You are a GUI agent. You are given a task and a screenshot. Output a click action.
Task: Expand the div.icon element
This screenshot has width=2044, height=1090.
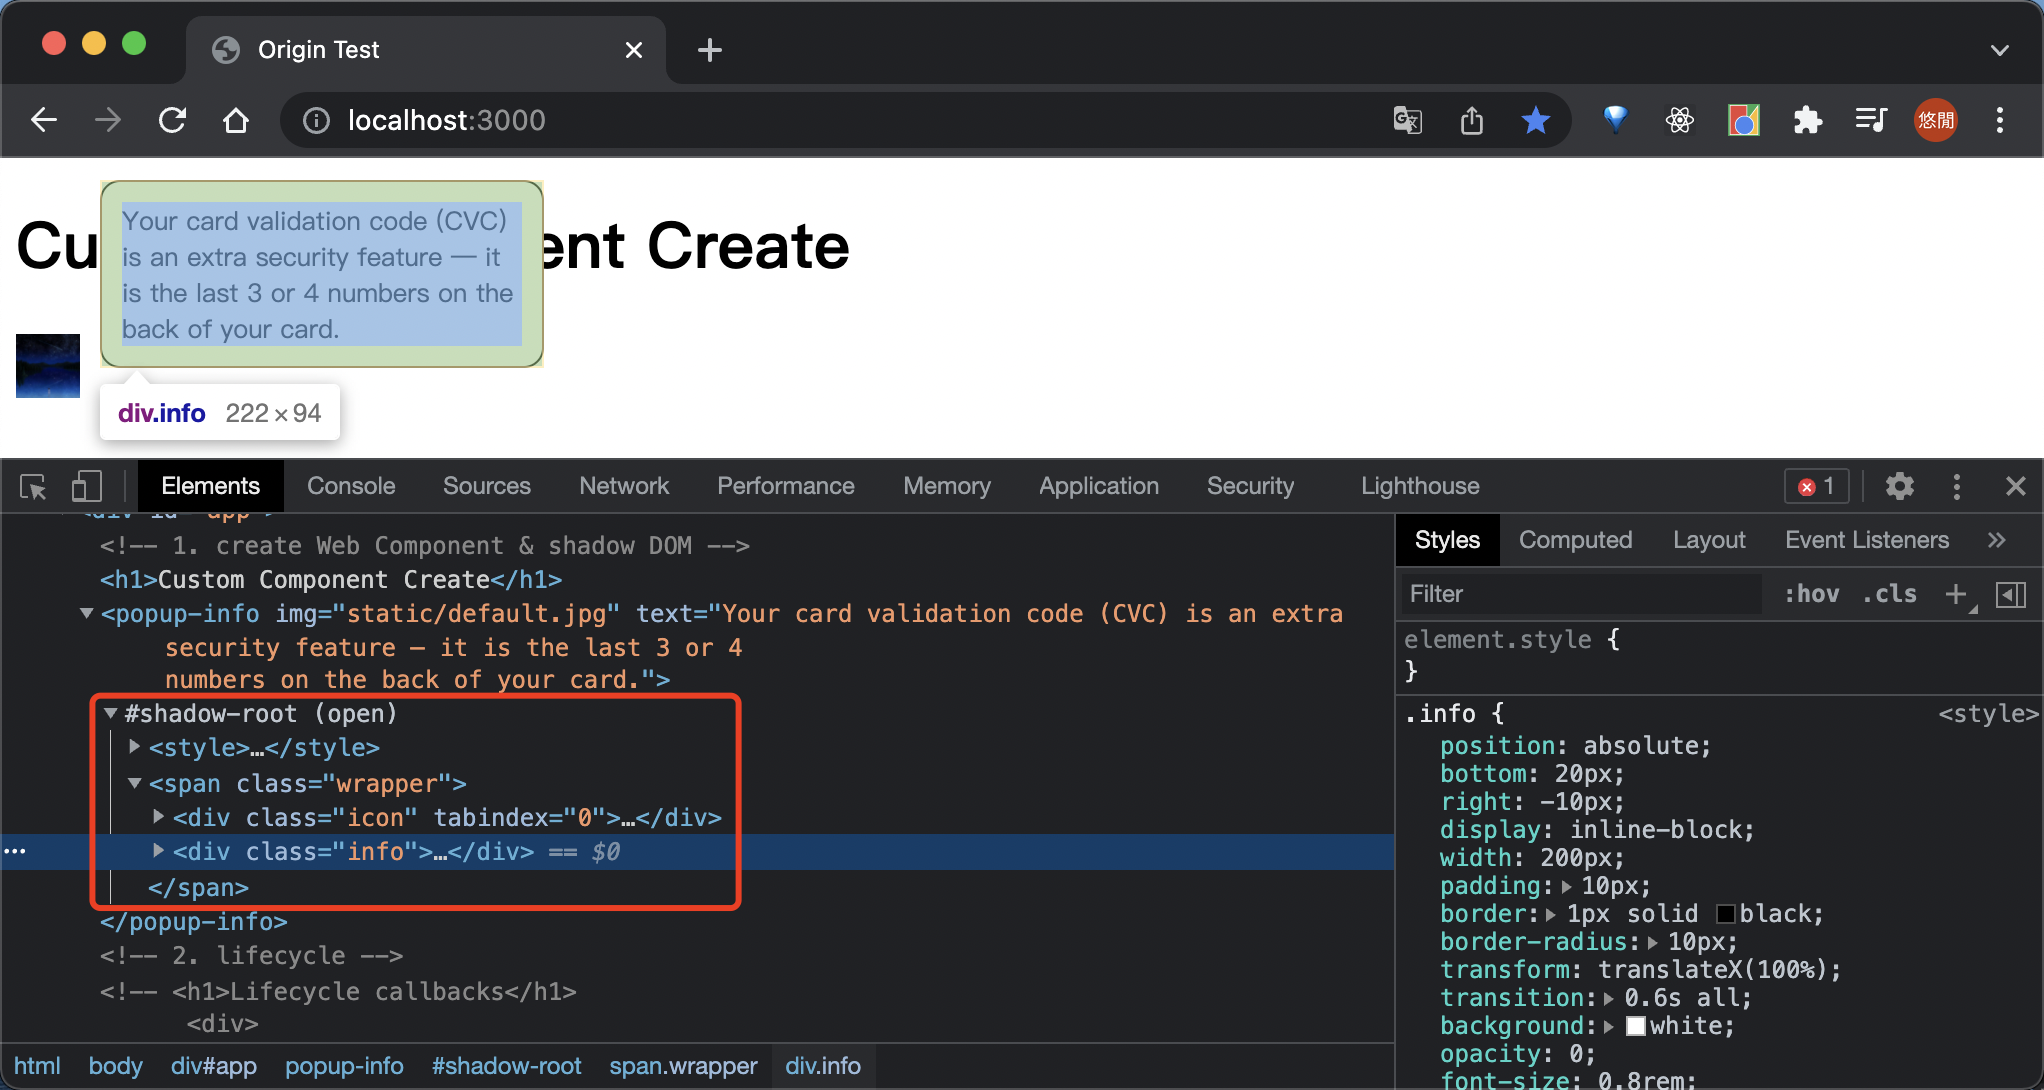158,817
